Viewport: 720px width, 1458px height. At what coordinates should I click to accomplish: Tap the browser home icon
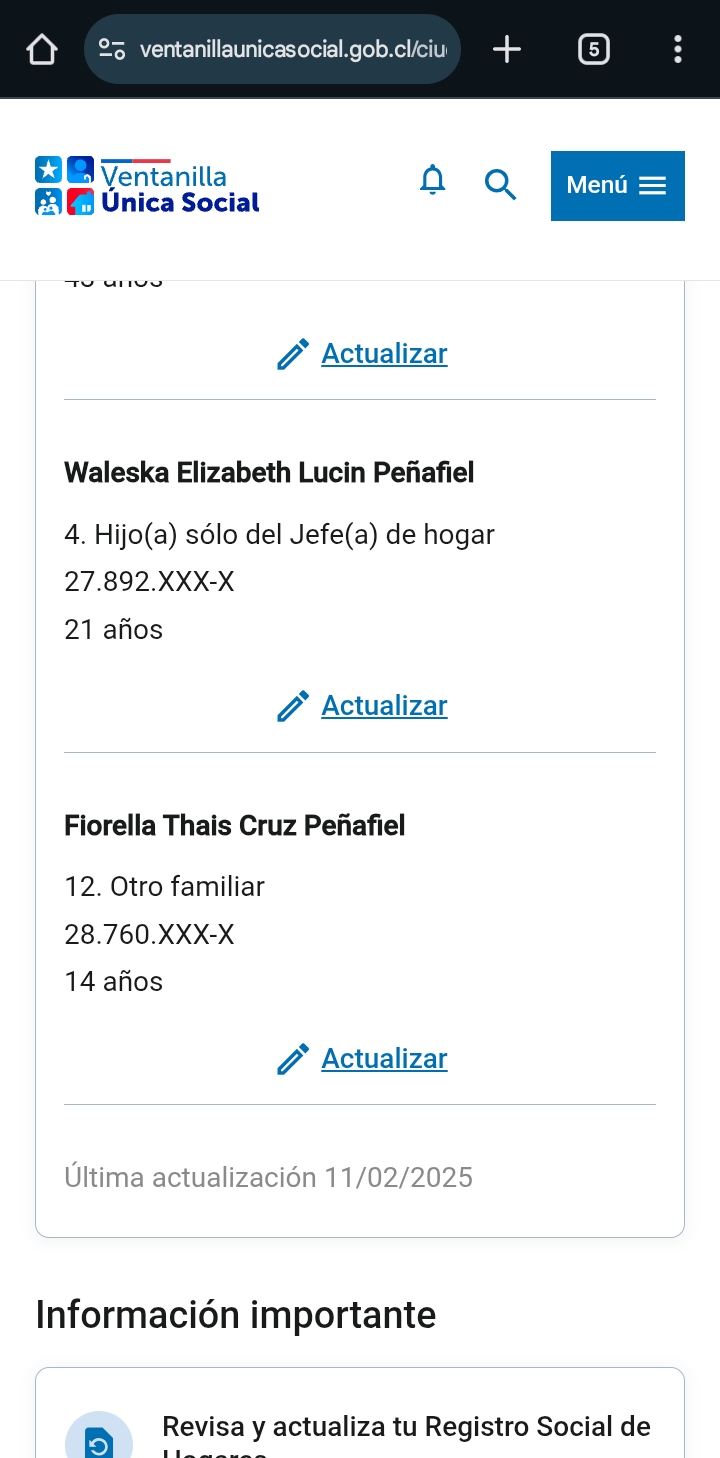(x=41, y=49)
